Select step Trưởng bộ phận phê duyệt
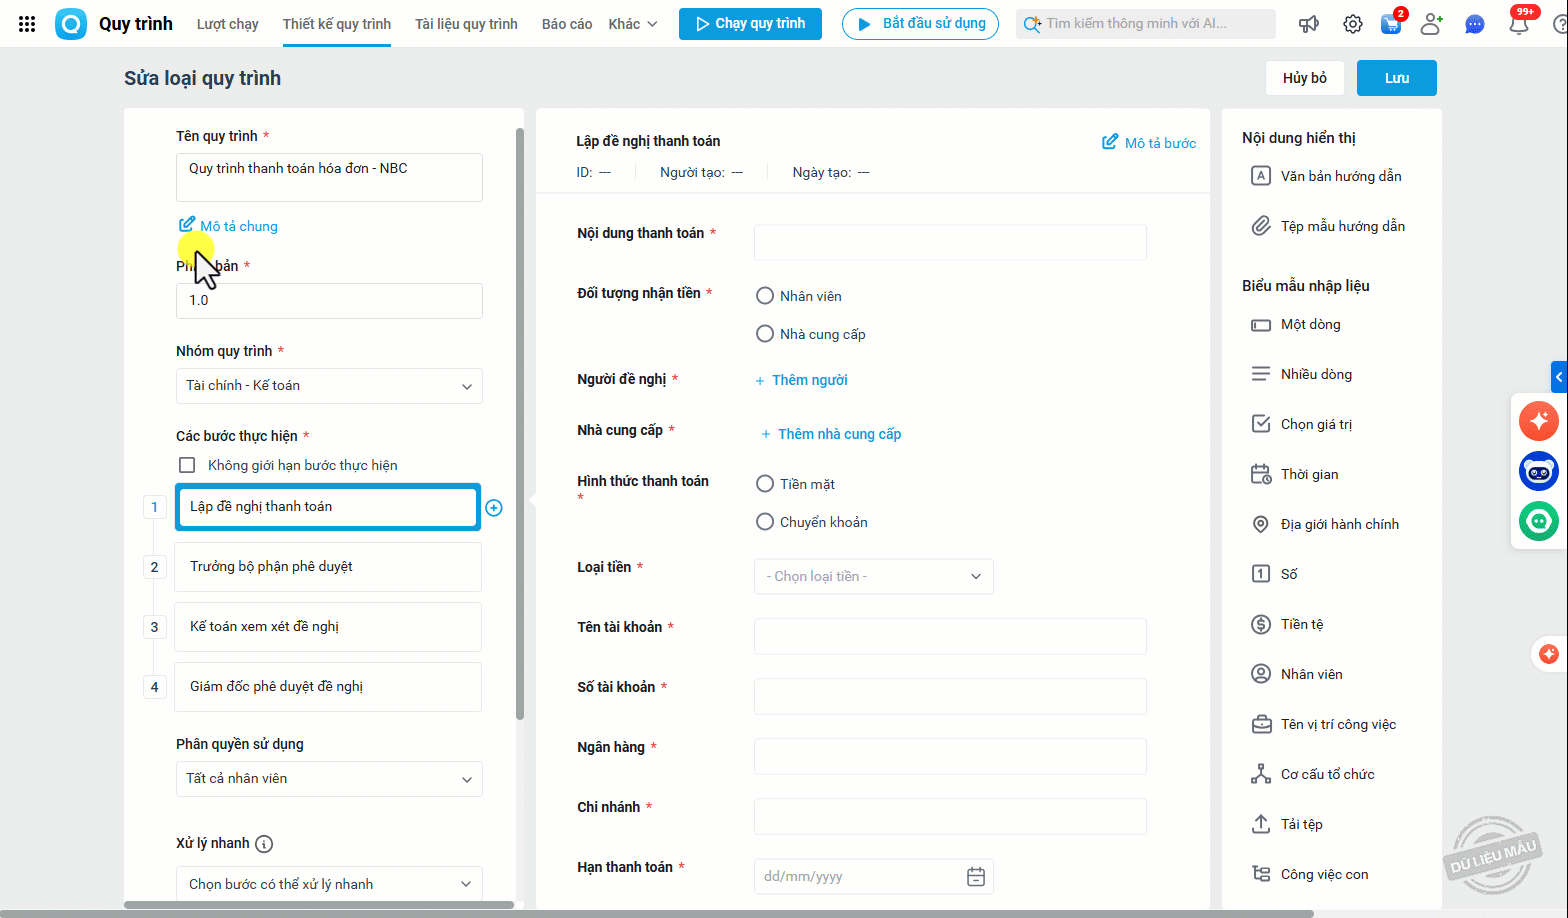The width and height of the screenshot is (1568, 918). pyautogui.click(x=328, y=567)
